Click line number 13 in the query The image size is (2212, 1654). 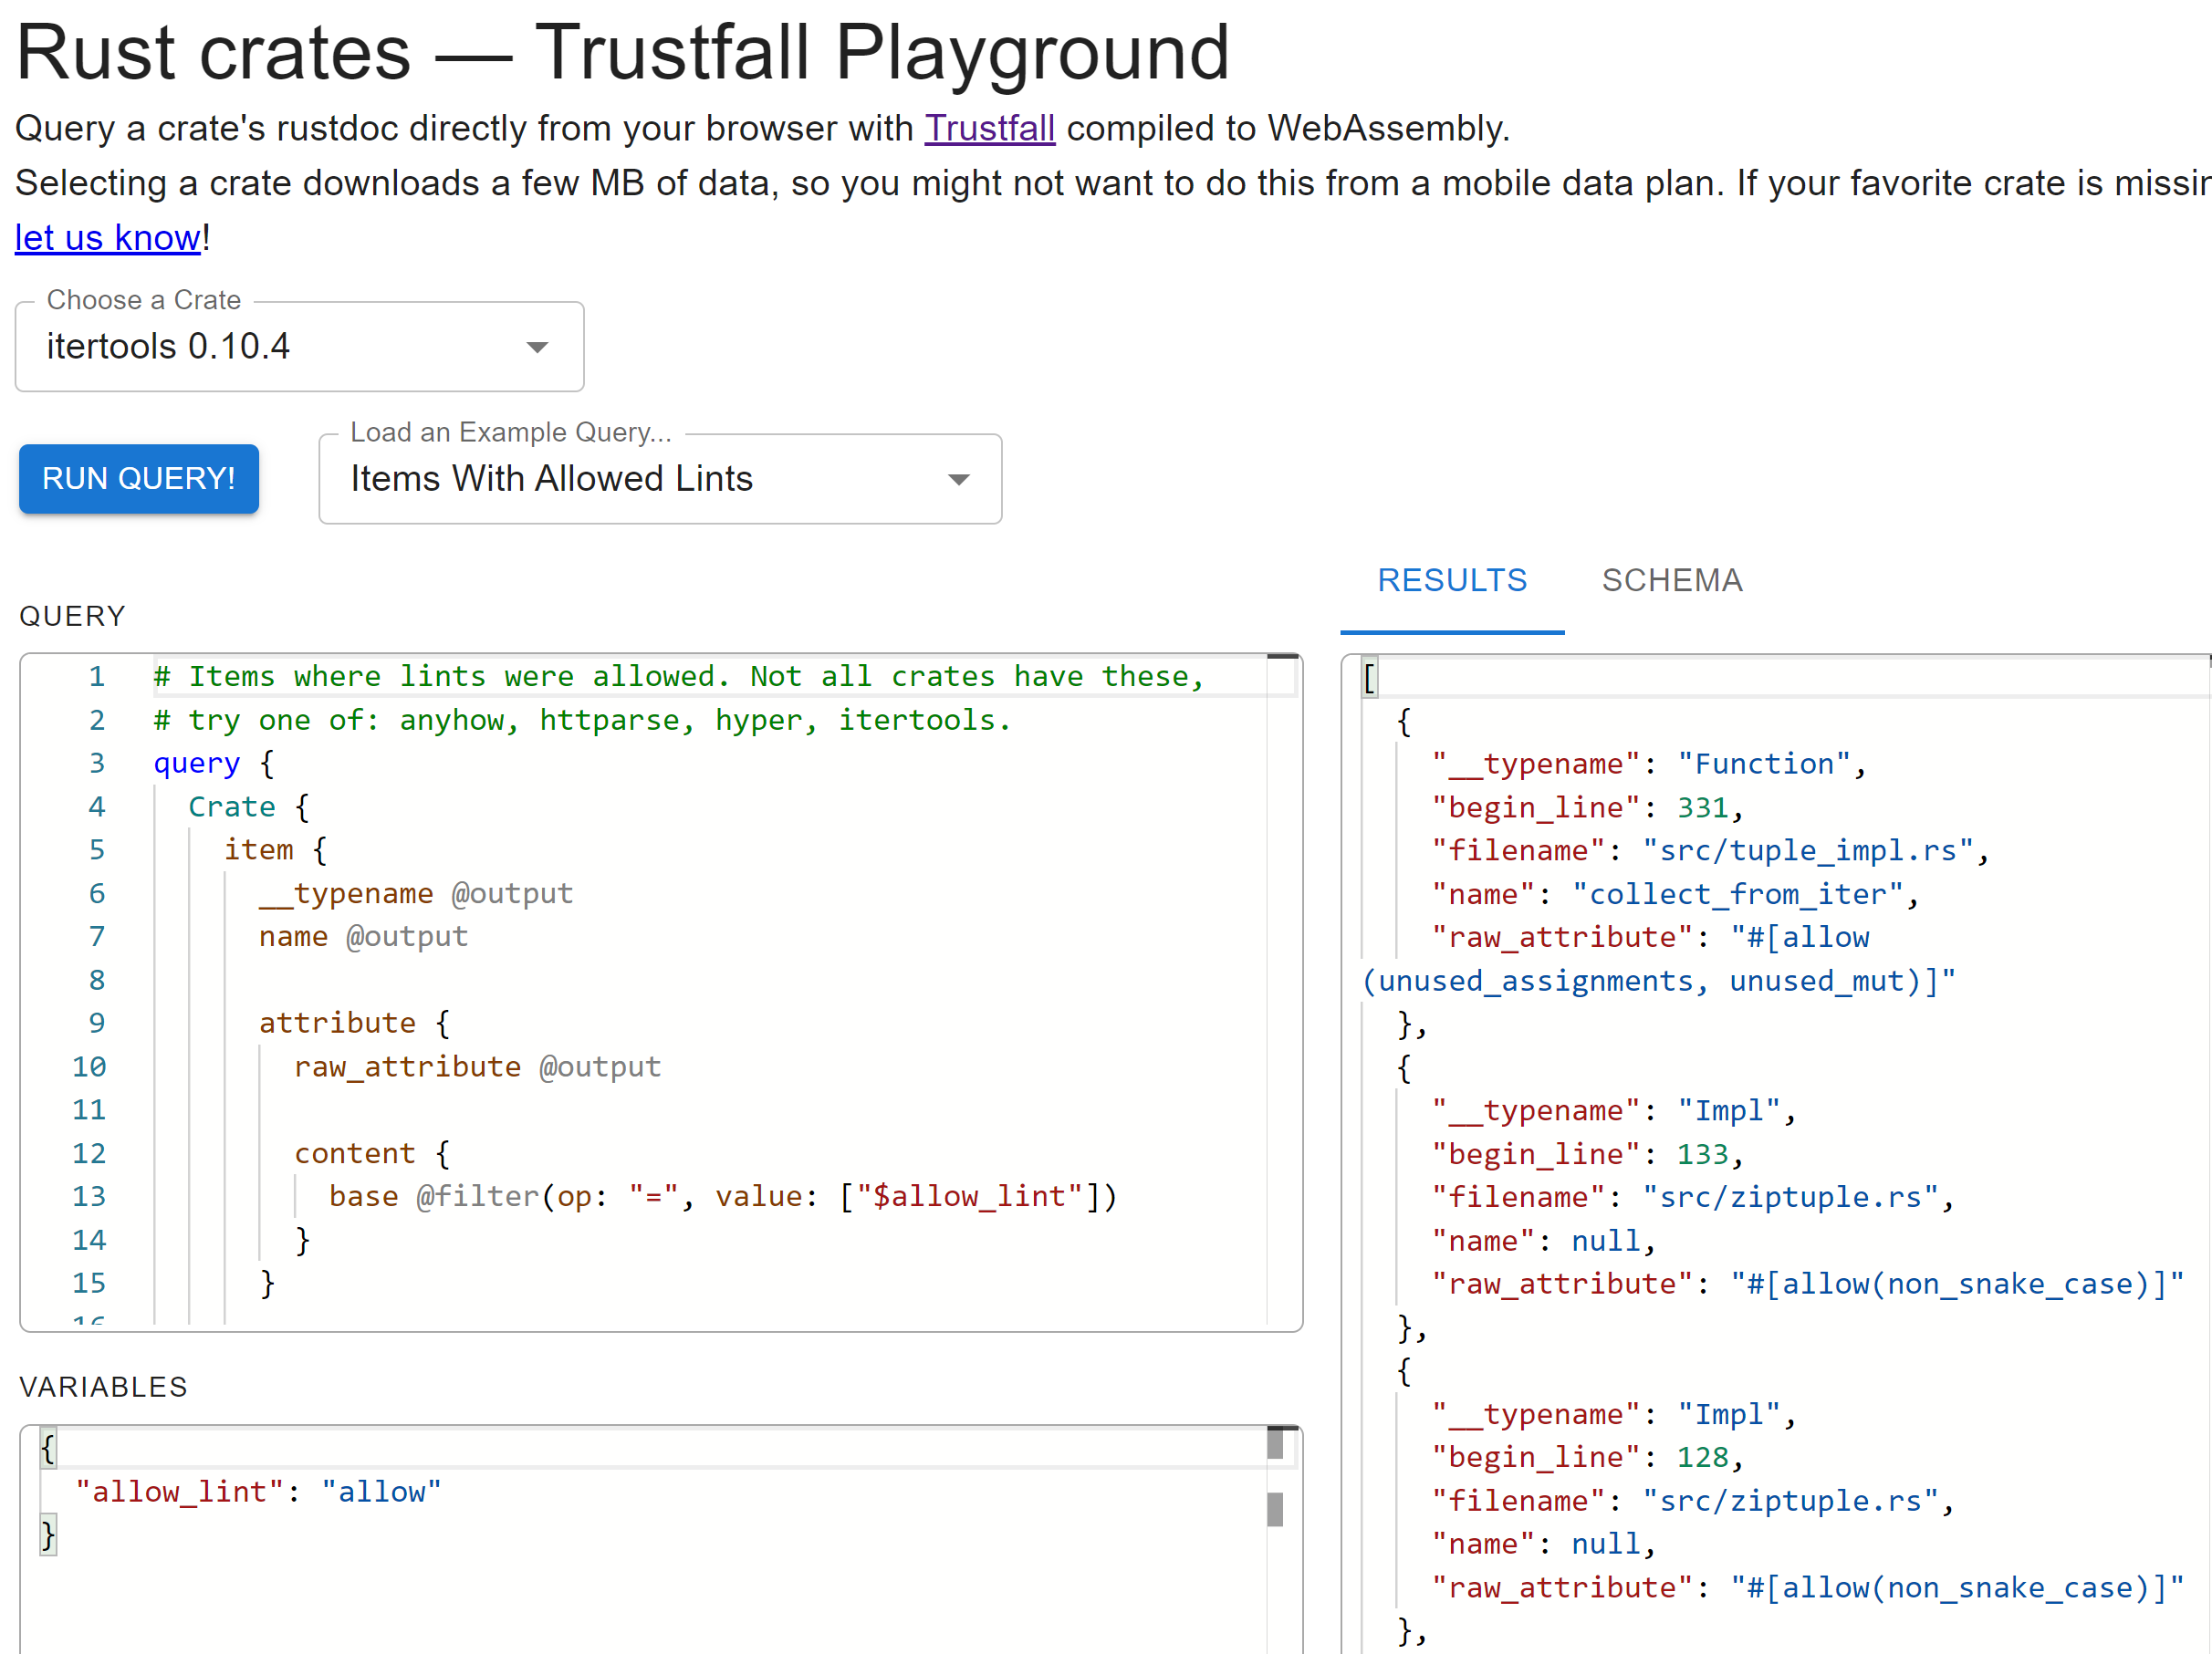pyautogui.click(x=89, y=1196)
